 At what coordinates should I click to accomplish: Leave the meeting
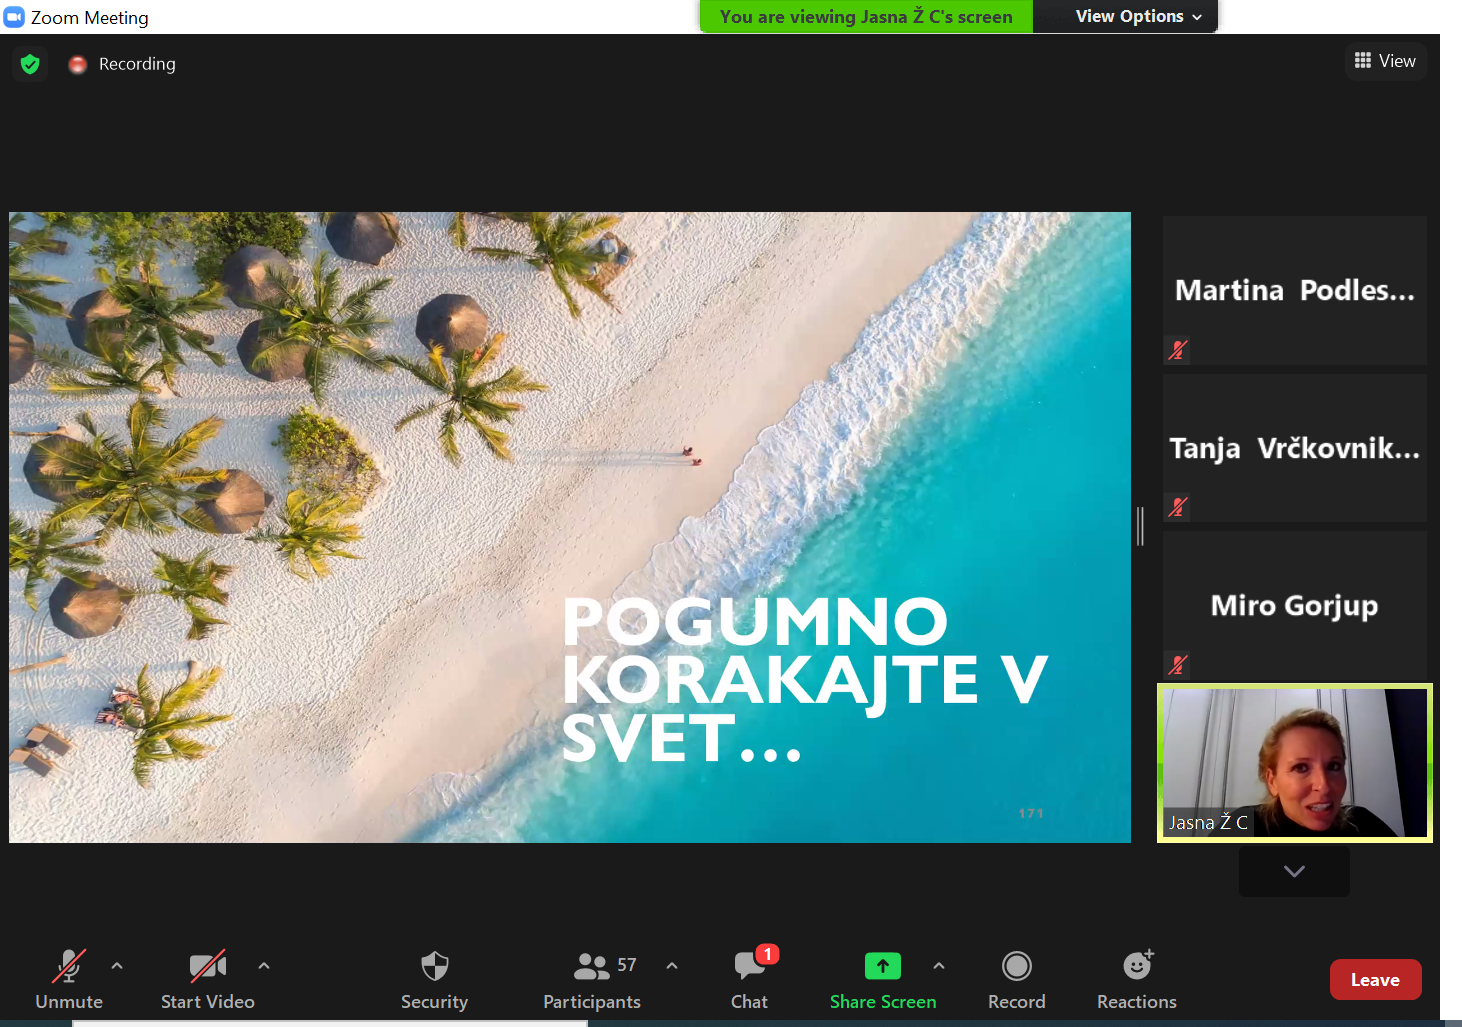click(1375, 980)
